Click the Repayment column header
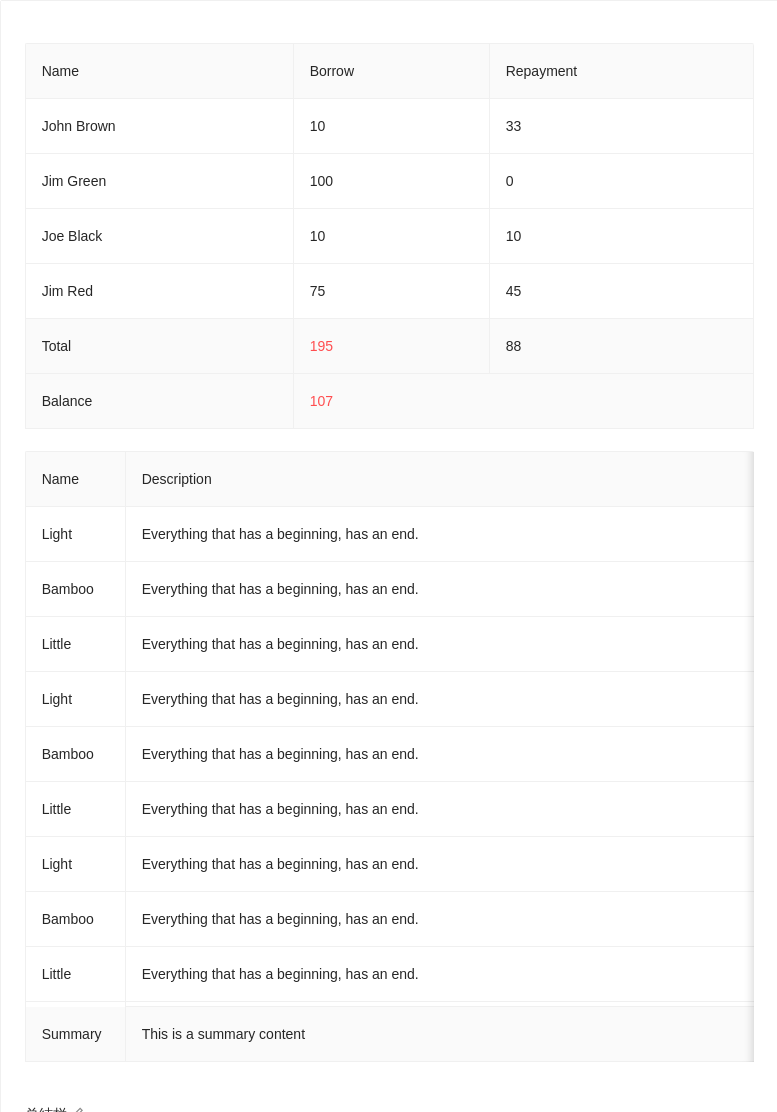The height and width of the screenshot is (1112, 777). pos(541,71)
